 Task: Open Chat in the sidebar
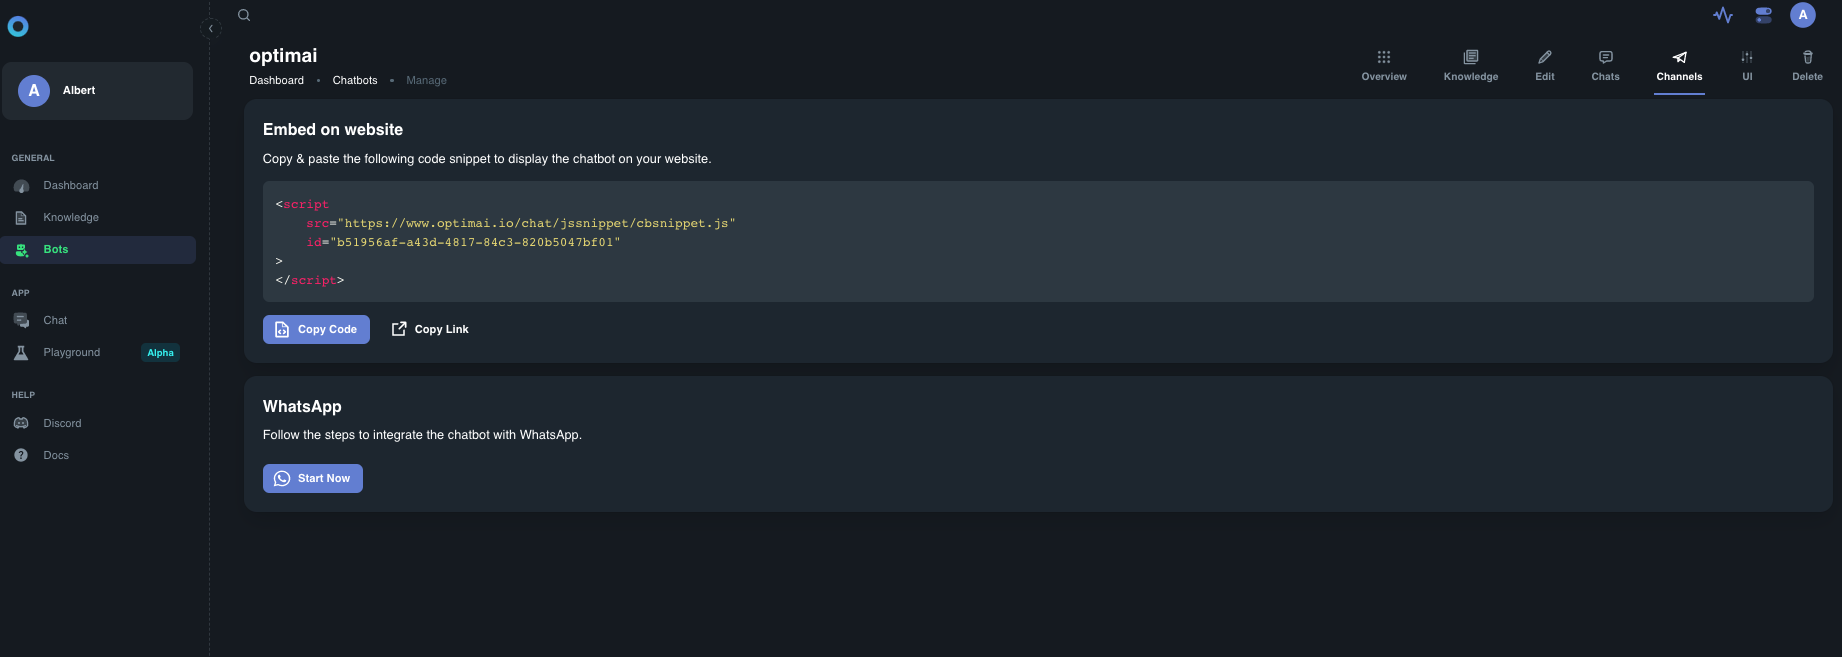pyautogui.click(x=98, y=321)
